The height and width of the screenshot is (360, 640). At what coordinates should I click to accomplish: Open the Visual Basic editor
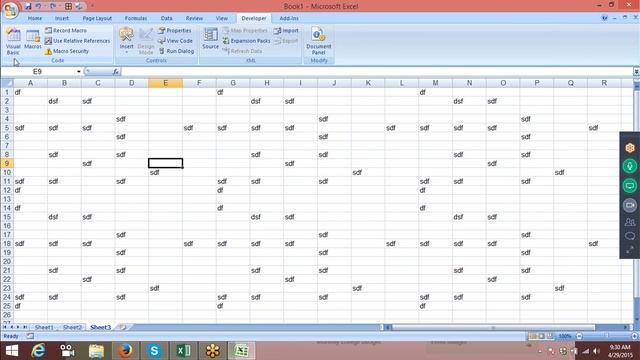coord(13,41)
